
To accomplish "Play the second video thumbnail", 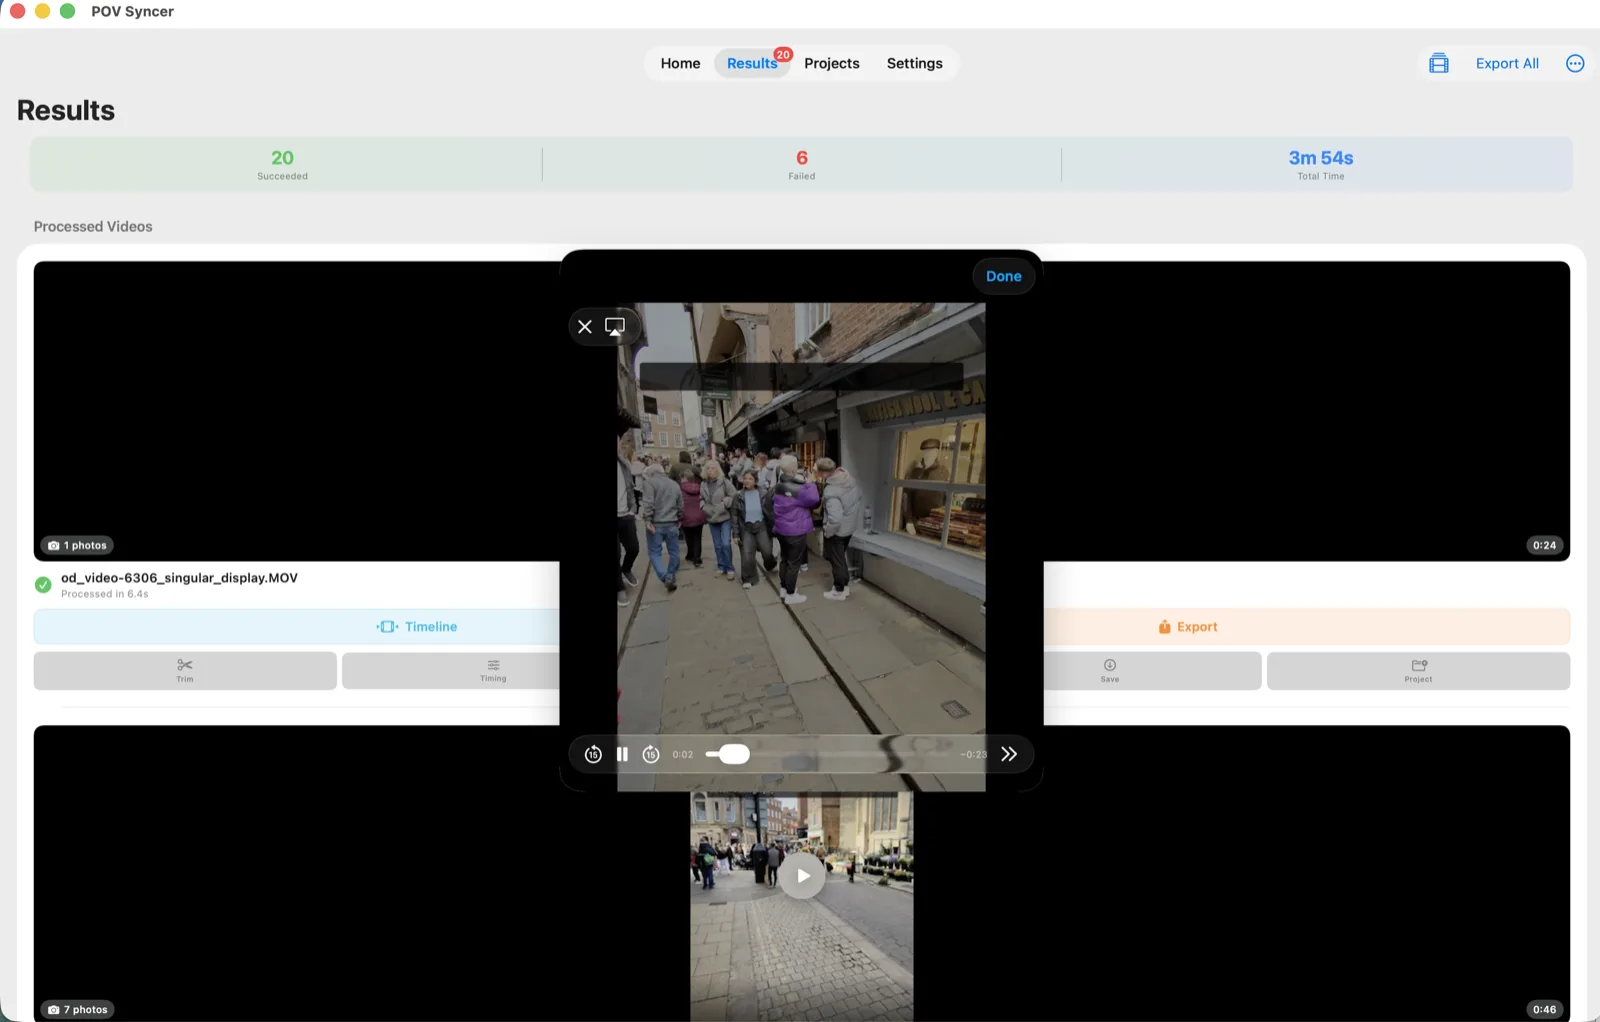I will (x=802, y=875).
